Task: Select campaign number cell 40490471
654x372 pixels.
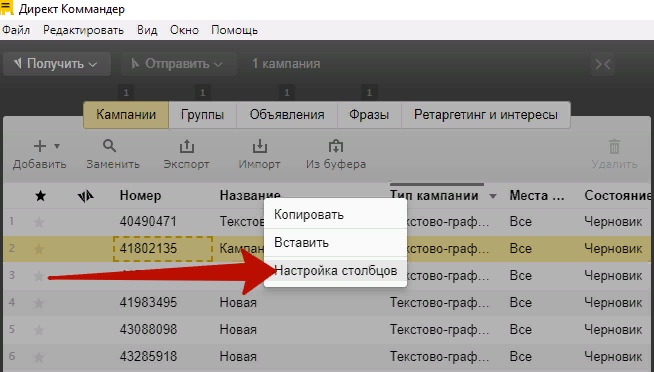Action: pos(148,221)
